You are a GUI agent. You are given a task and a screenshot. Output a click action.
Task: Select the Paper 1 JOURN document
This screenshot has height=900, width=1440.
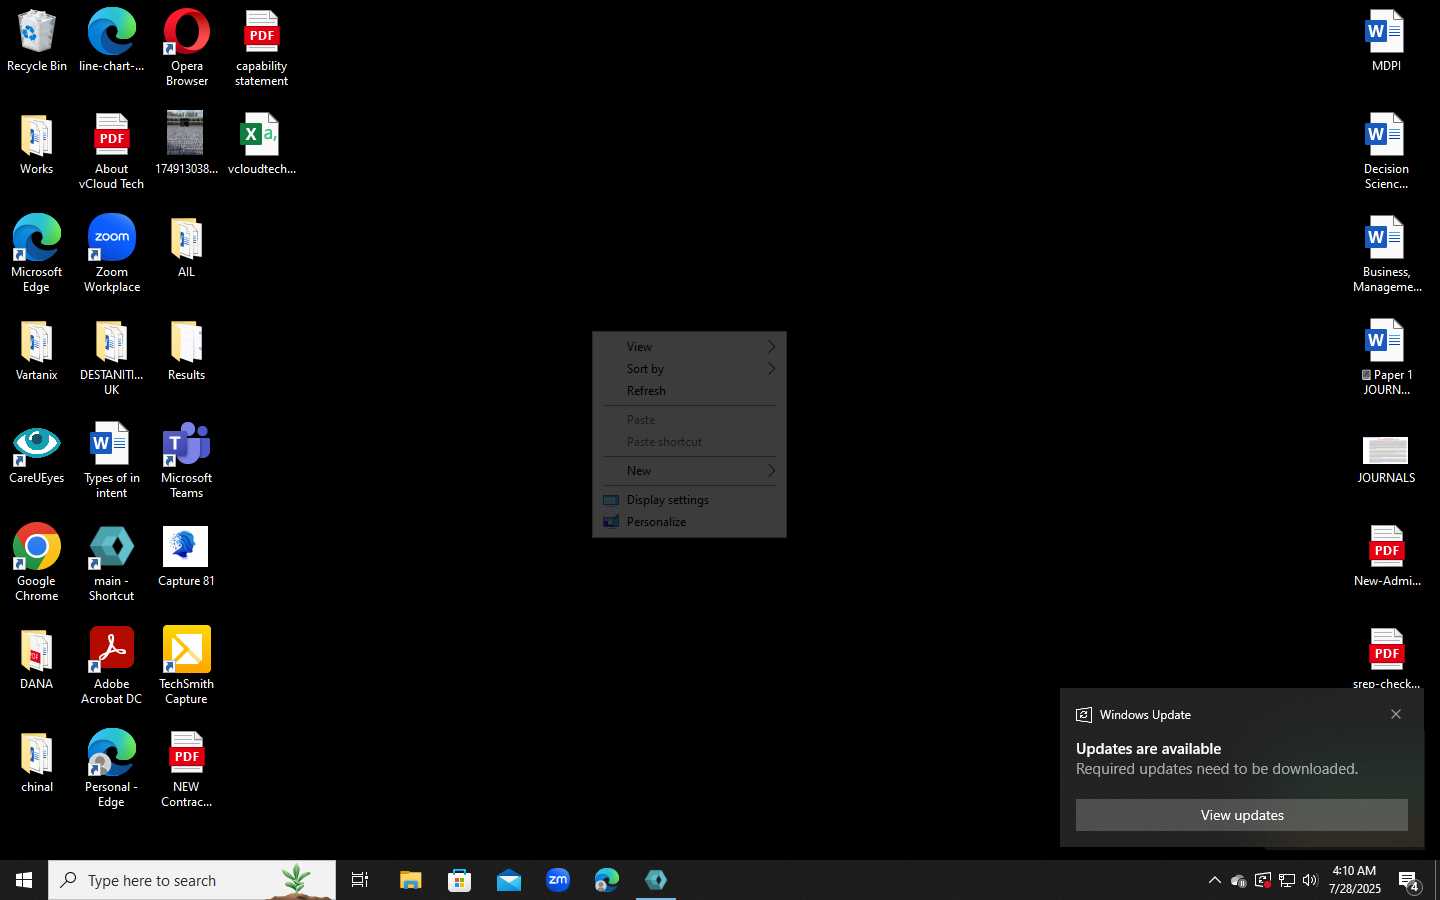pyautogui.click(x=1386, y=358)
